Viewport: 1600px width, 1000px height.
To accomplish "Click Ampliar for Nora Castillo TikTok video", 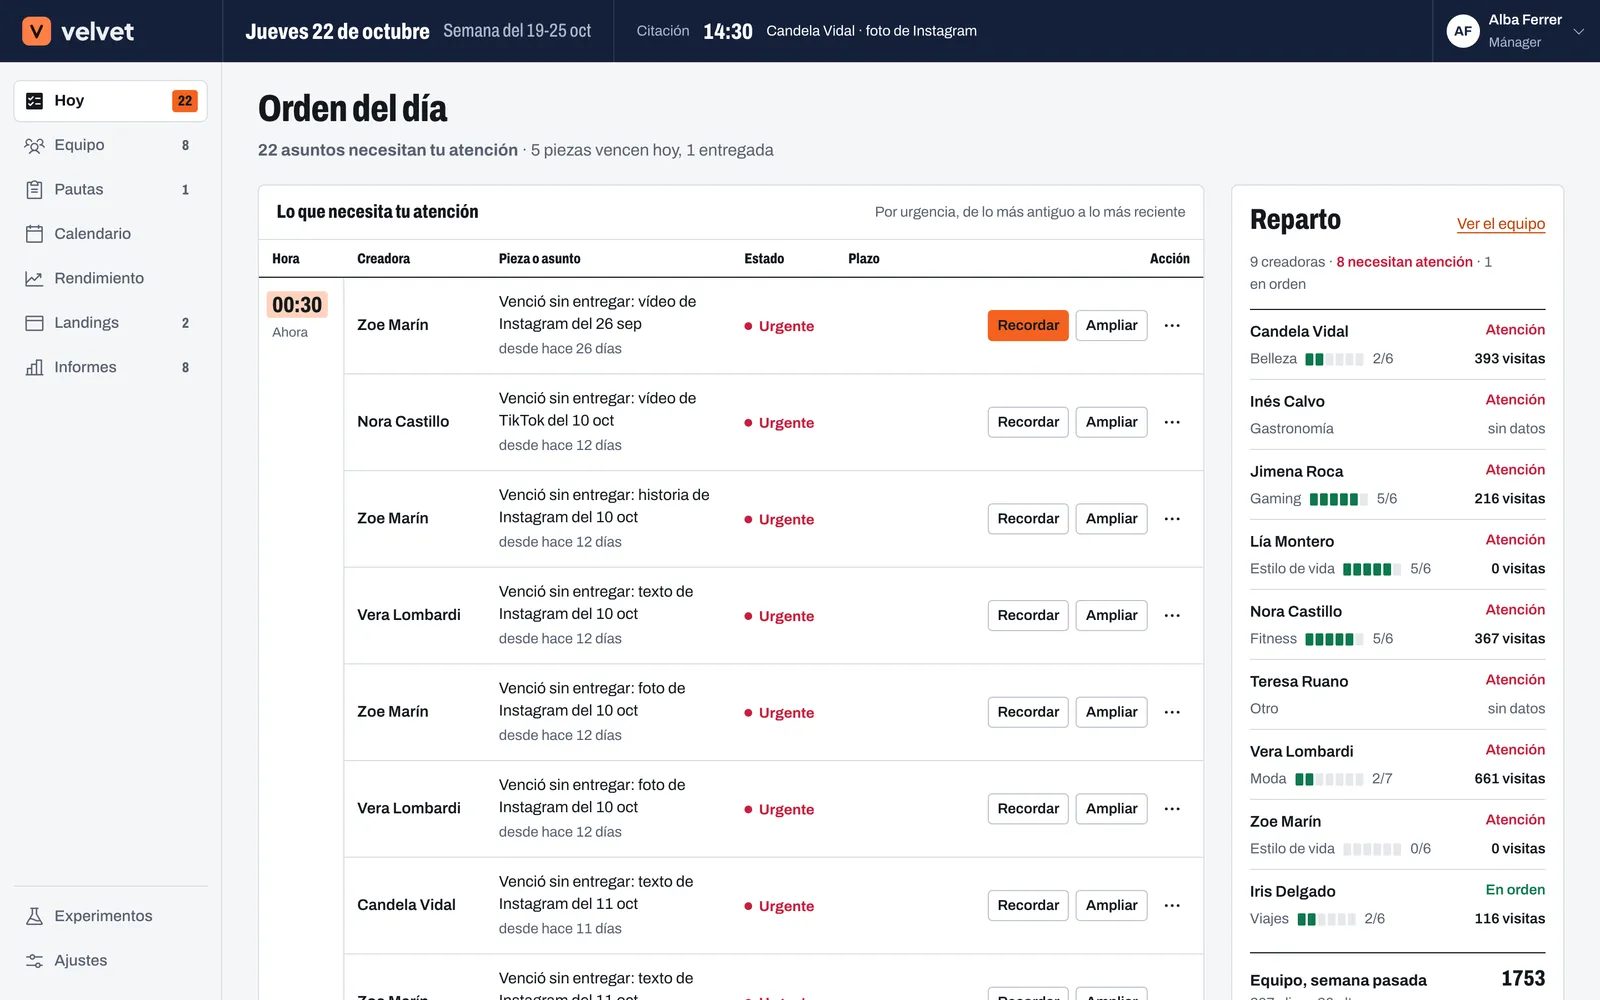I will point(1111,422).
